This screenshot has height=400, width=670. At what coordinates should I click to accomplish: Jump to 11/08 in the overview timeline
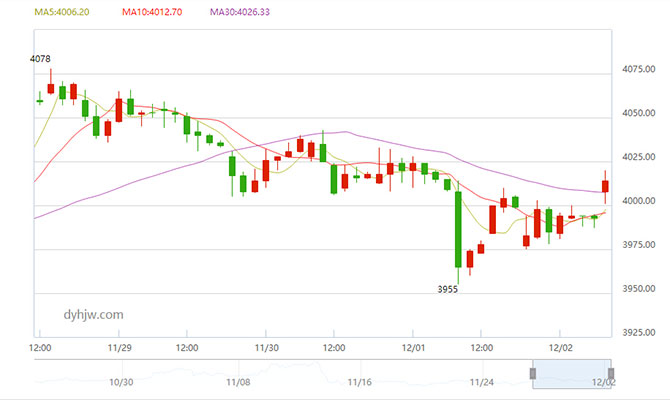[238, 382]
